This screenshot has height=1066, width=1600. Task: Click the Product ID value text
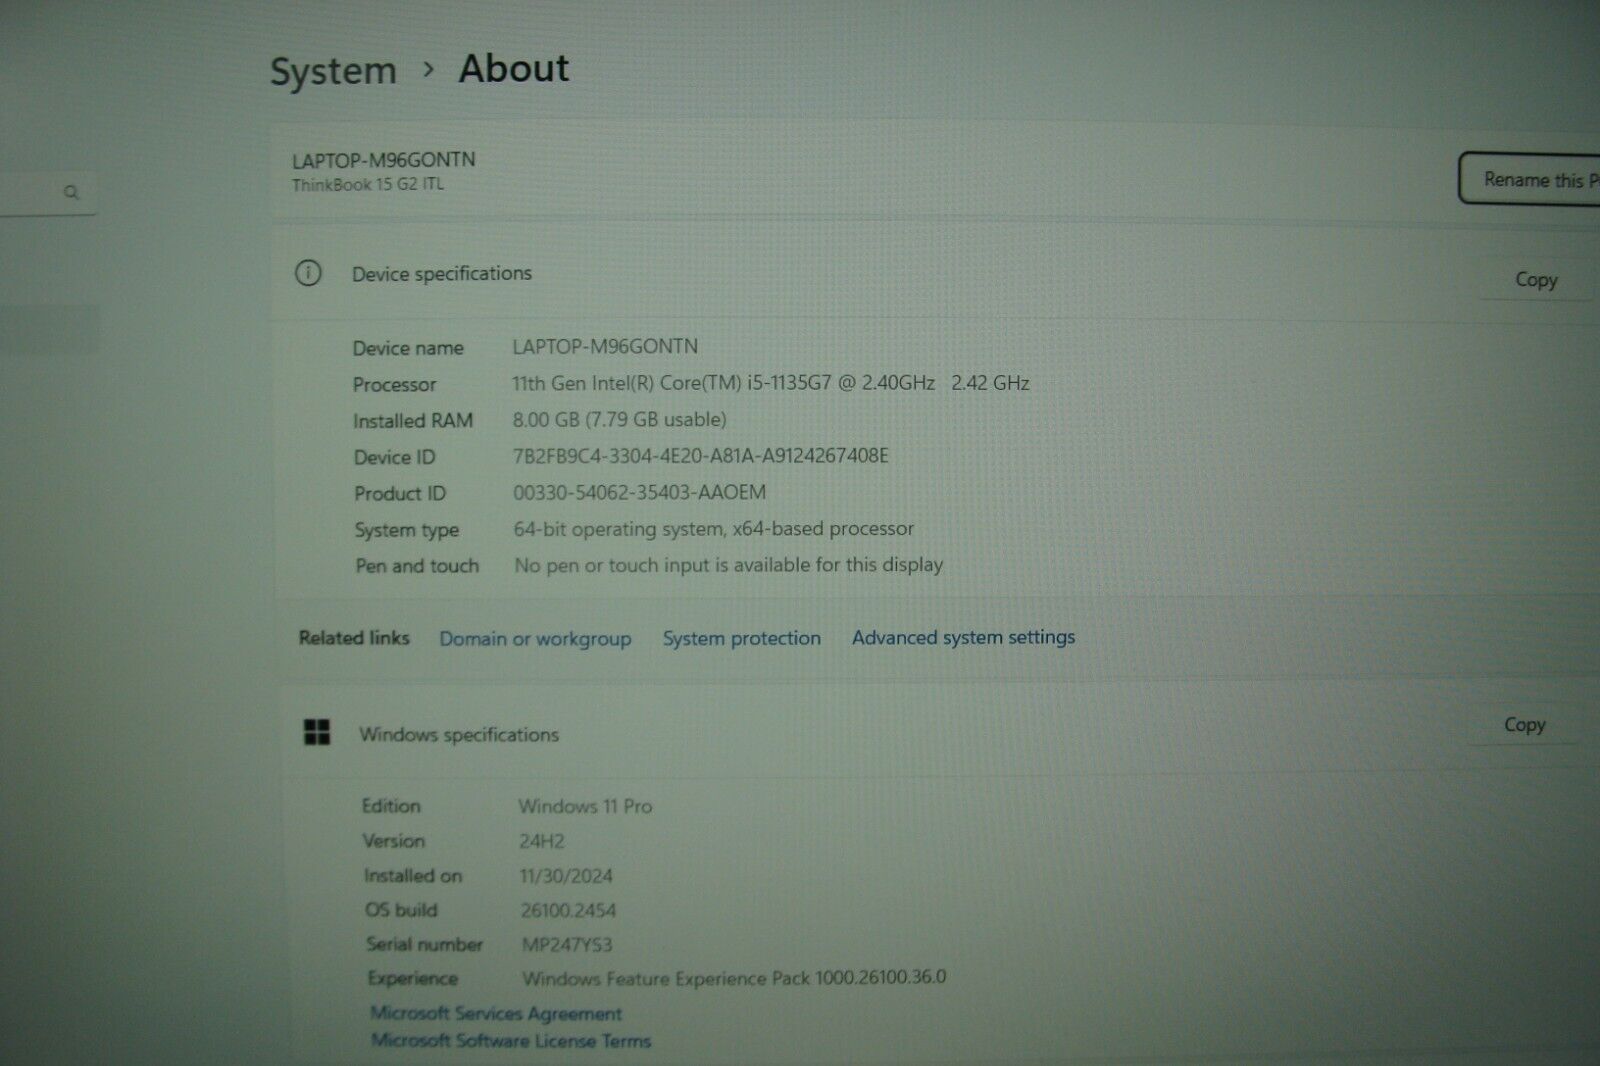click(x=639, y=492)
